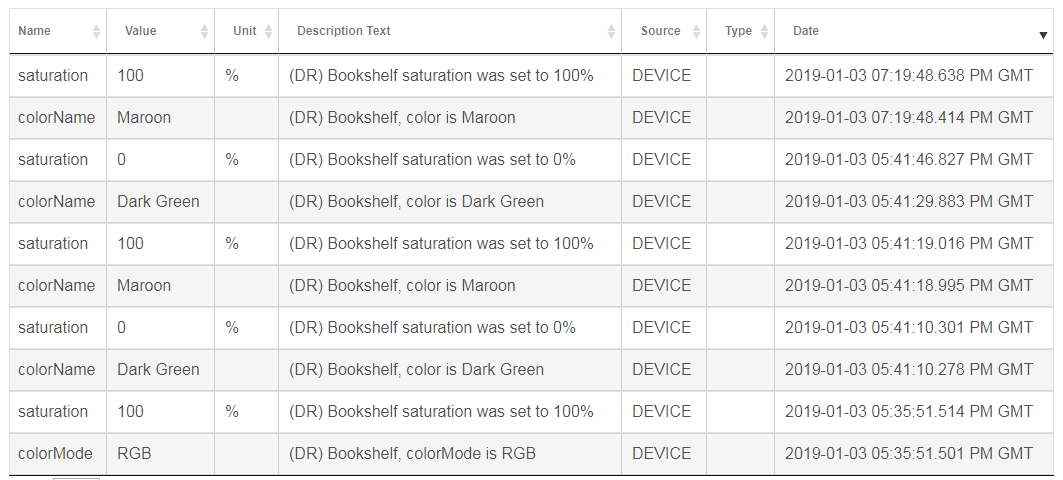
Task: Click the timestamp 05:41:19.016 PM GMT
Action: [x=908, y=244]
